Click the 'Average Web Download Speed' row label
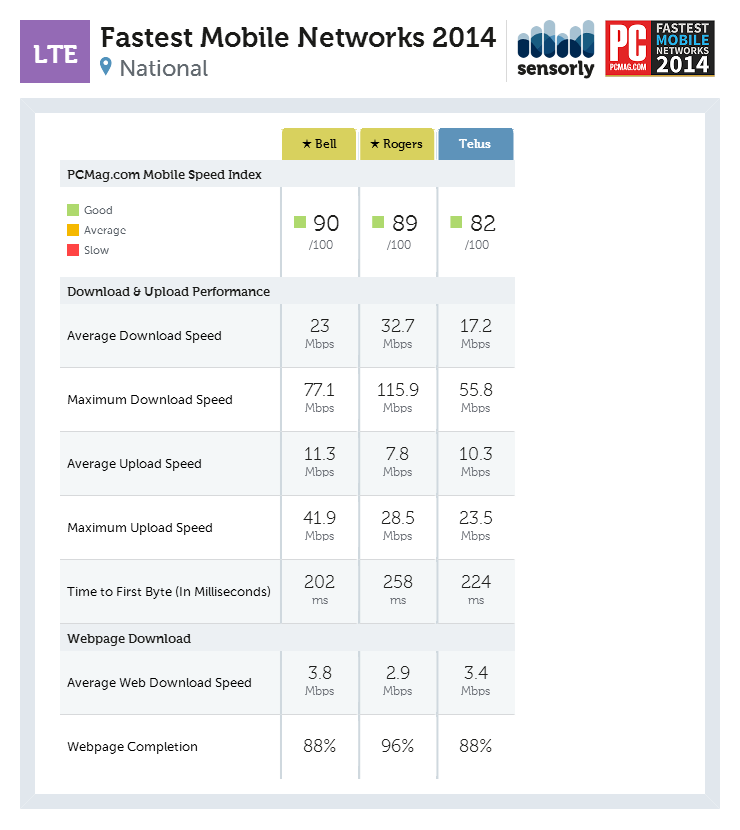The width and height of the screenshot is (740, 830). (159, 683)
